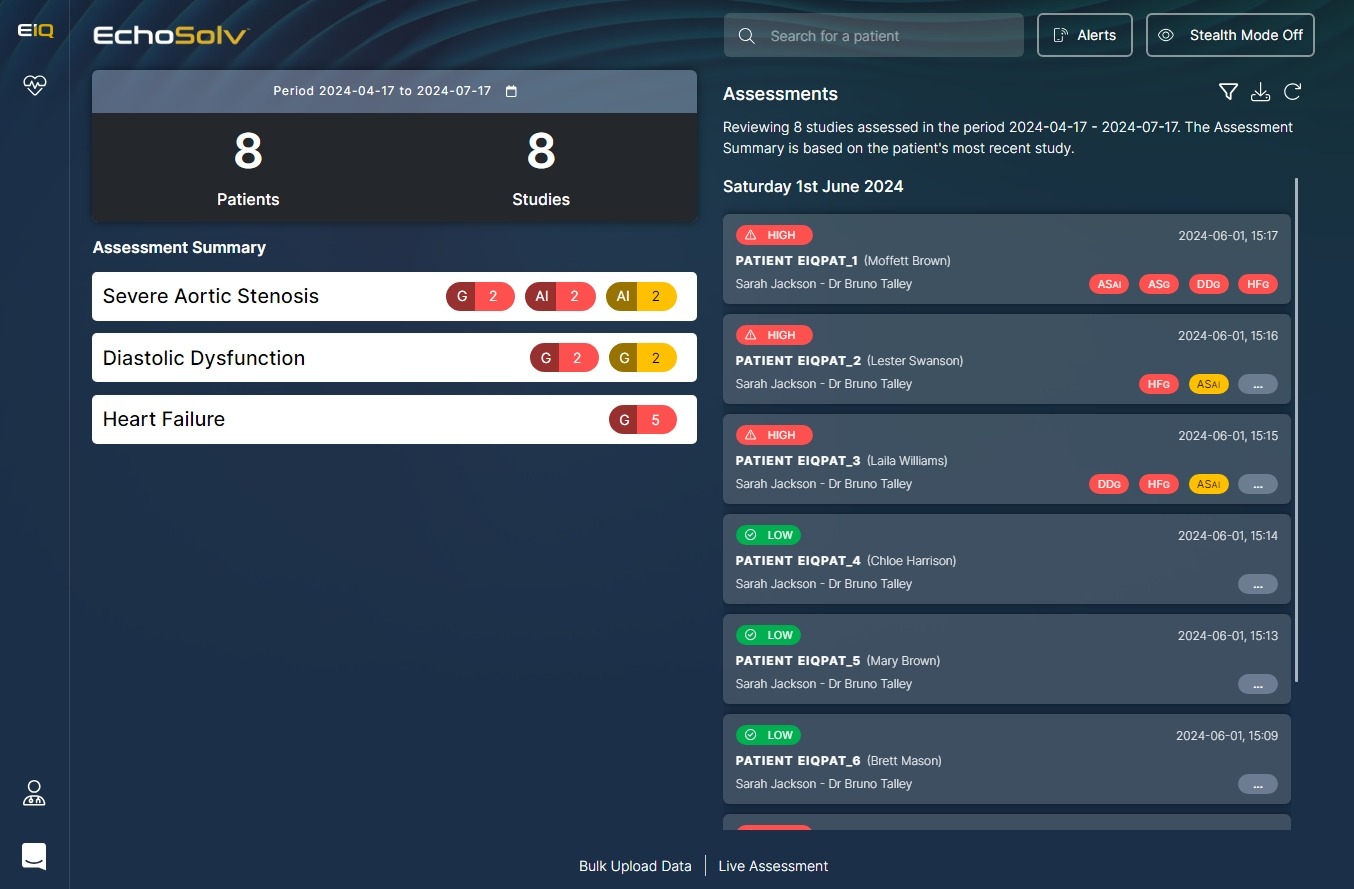Click the HIGH risk badge on PATIENT EIQPAT_3

[x=774, y=435]
